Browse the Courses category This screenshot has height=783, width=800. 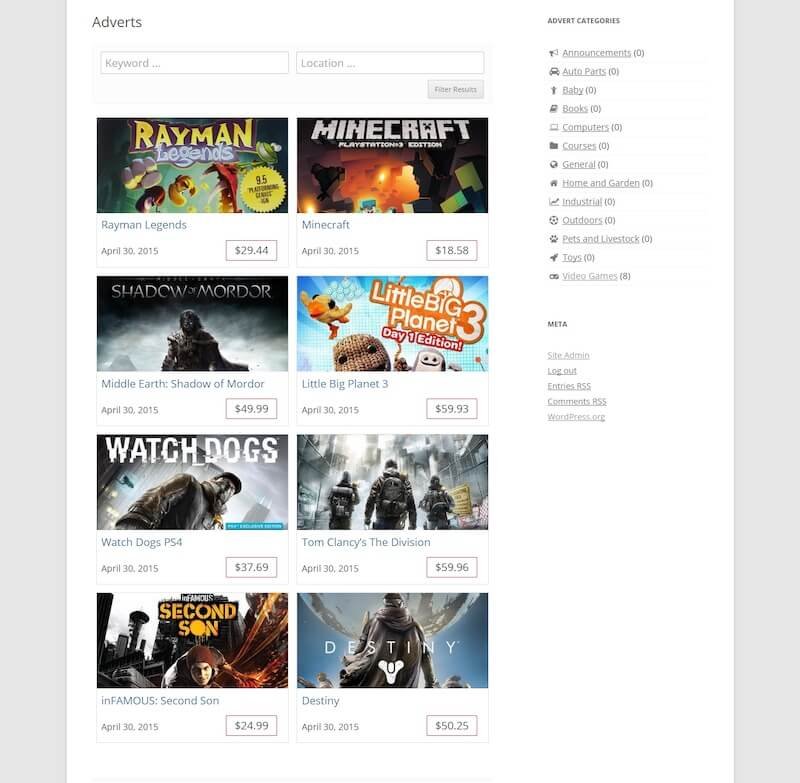point(579,146)
